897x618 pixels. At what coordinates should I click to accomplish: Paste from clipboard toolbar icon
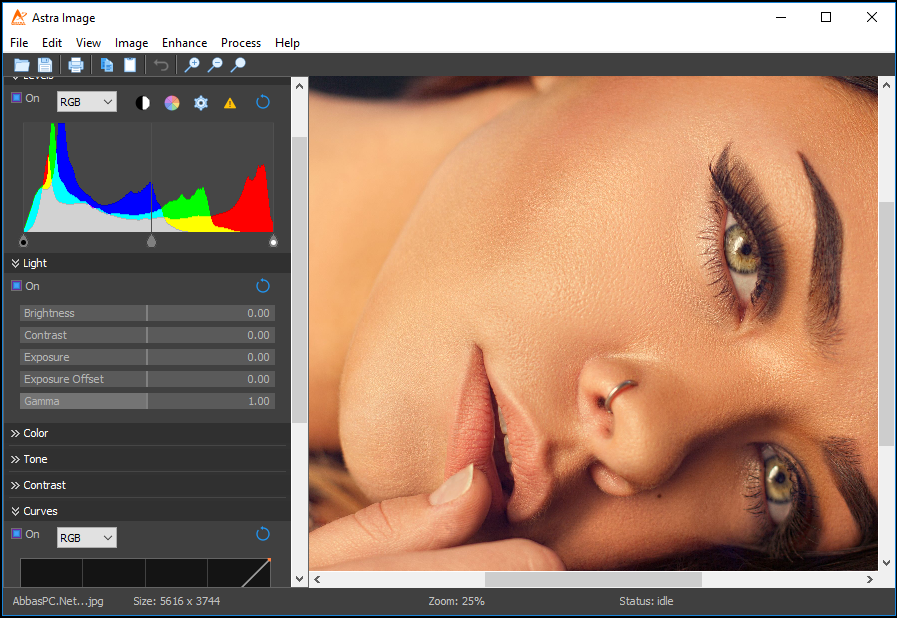pyautogui.click(x=130, y=65)
